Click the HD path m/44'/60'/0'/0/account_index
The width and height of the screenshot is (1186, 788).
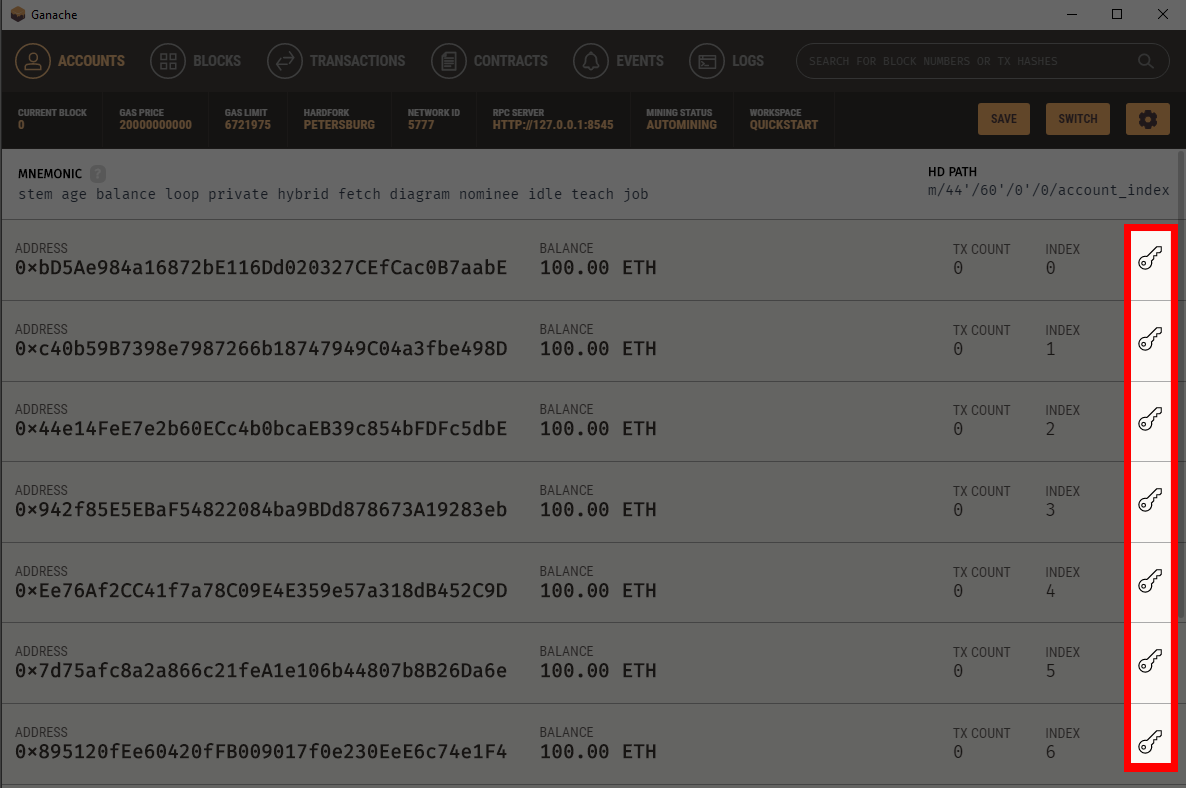tap(1048, 191)
